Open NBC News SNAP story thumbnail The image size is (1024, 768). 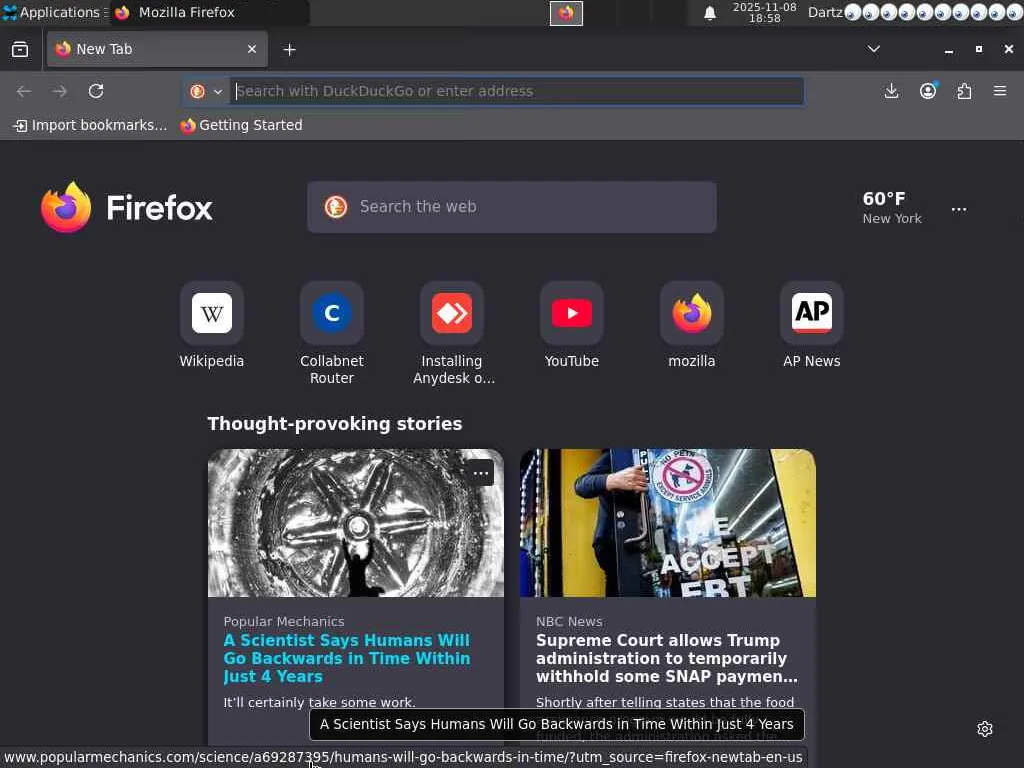coord(667,523)
